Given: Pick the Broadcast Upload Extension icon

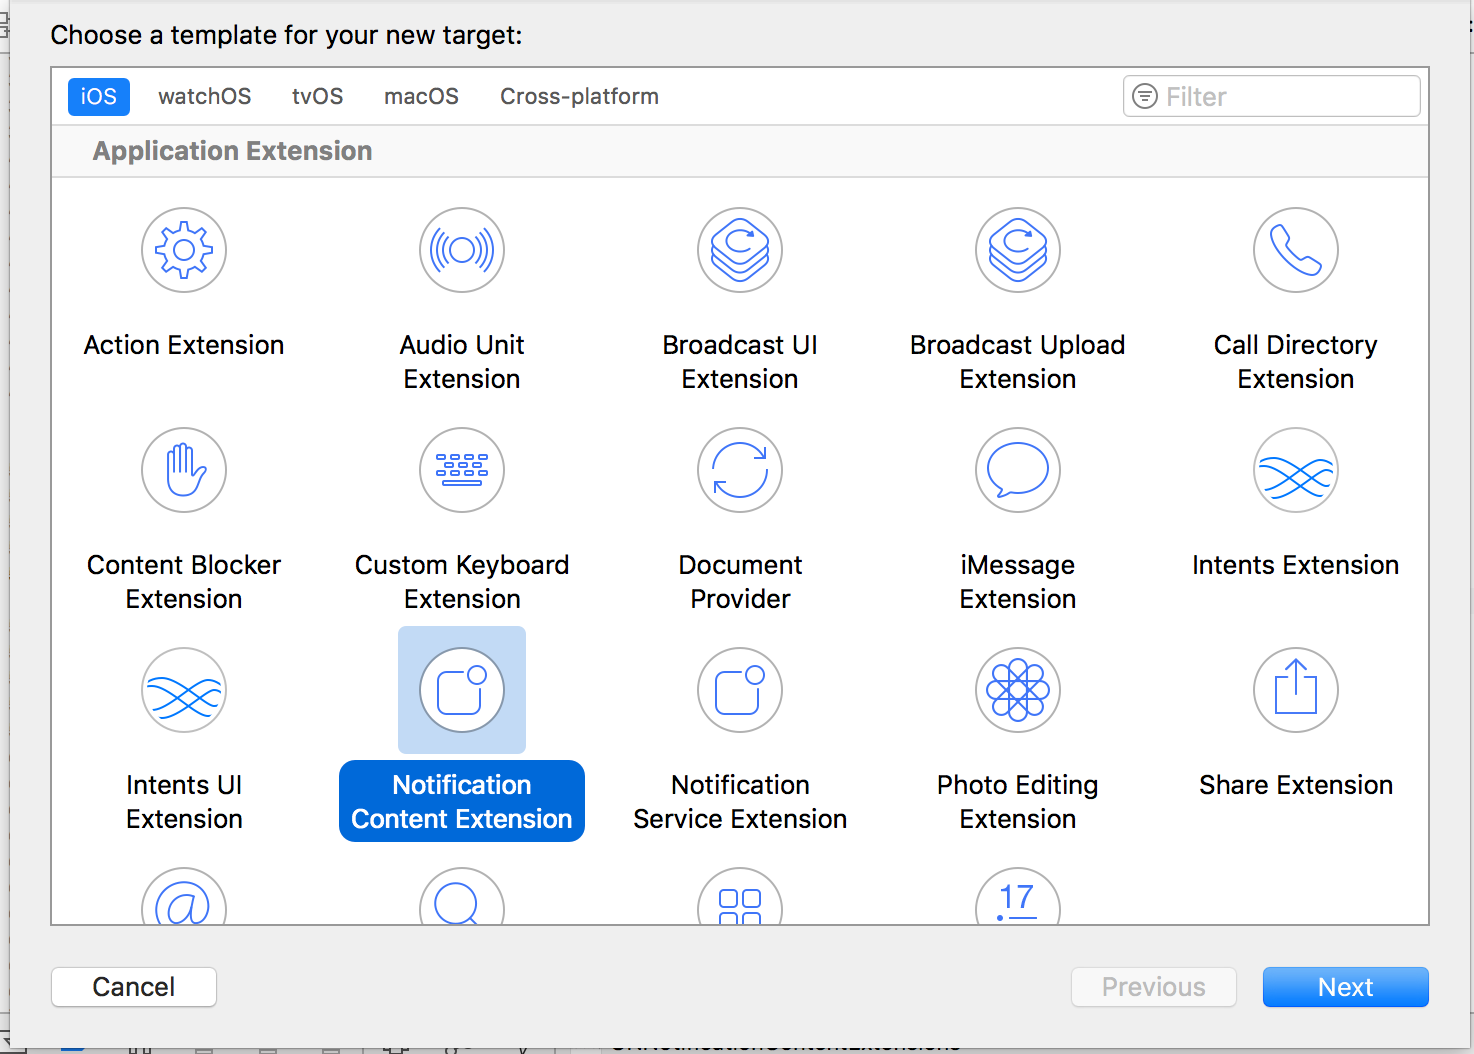Looking at the screenshot, I should [1018, 250].
